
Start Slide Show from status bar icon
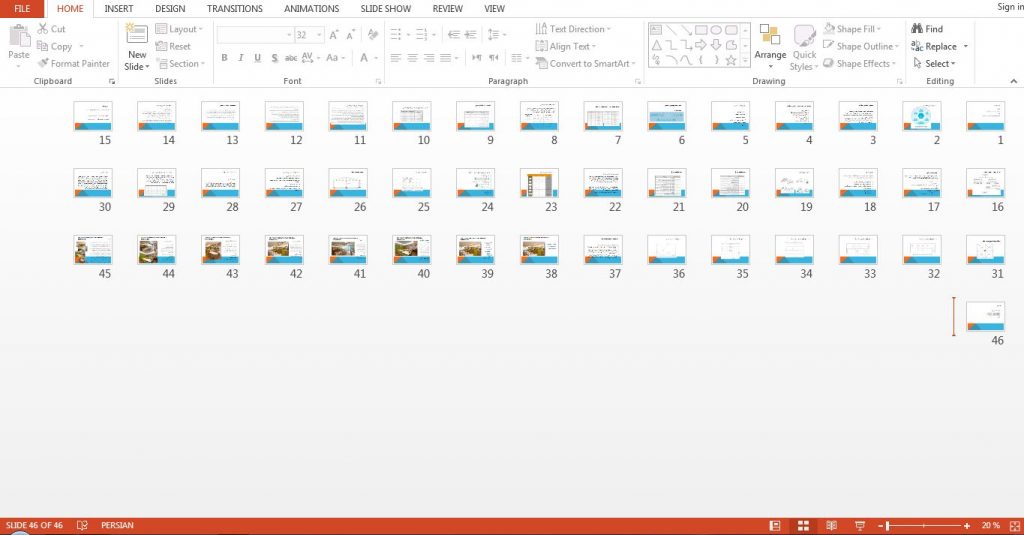[x=860, y=525]
